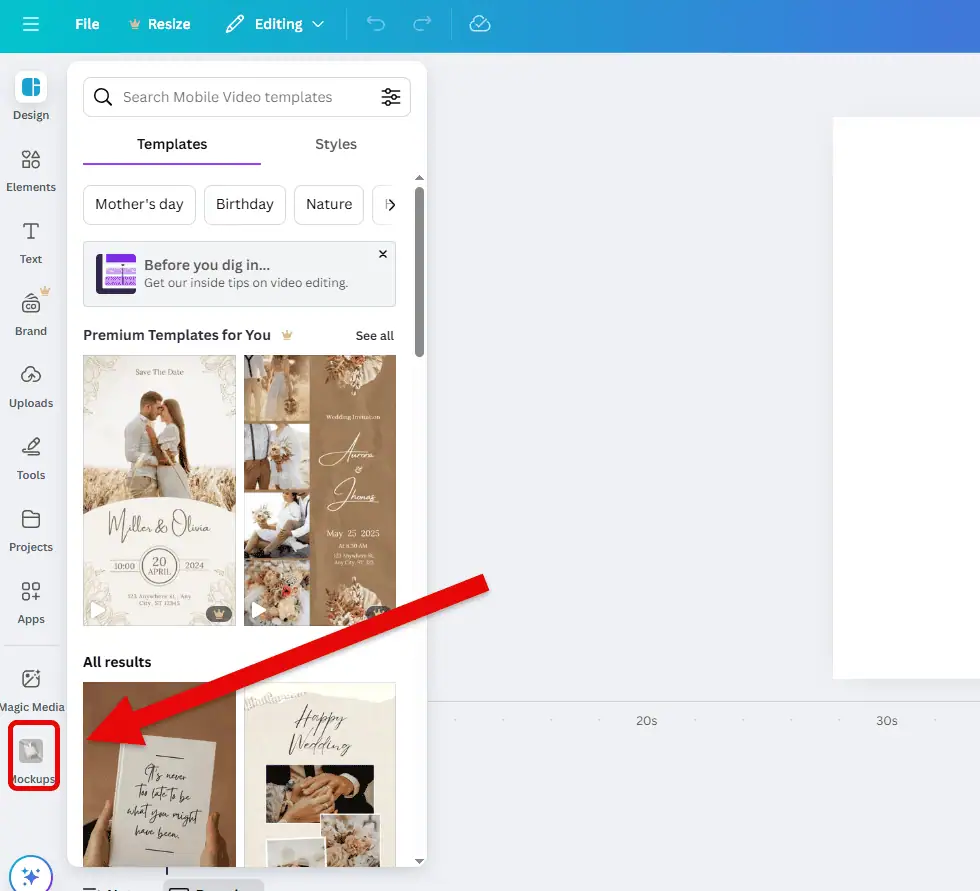Screen dimensions: 980x891
Task: Open the Uploads panel
Action: 31,385
